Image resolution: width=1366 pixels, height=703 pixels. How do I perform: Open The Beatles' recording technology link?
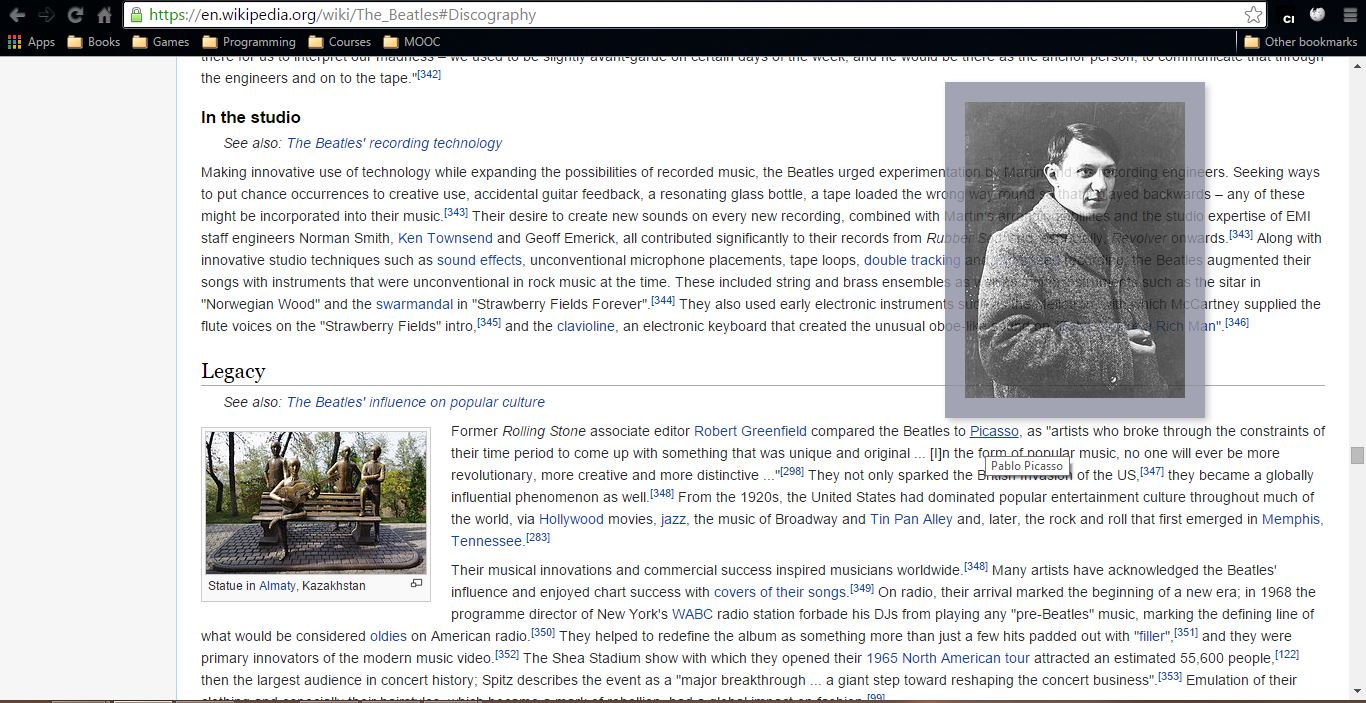(x=394, y=143)
